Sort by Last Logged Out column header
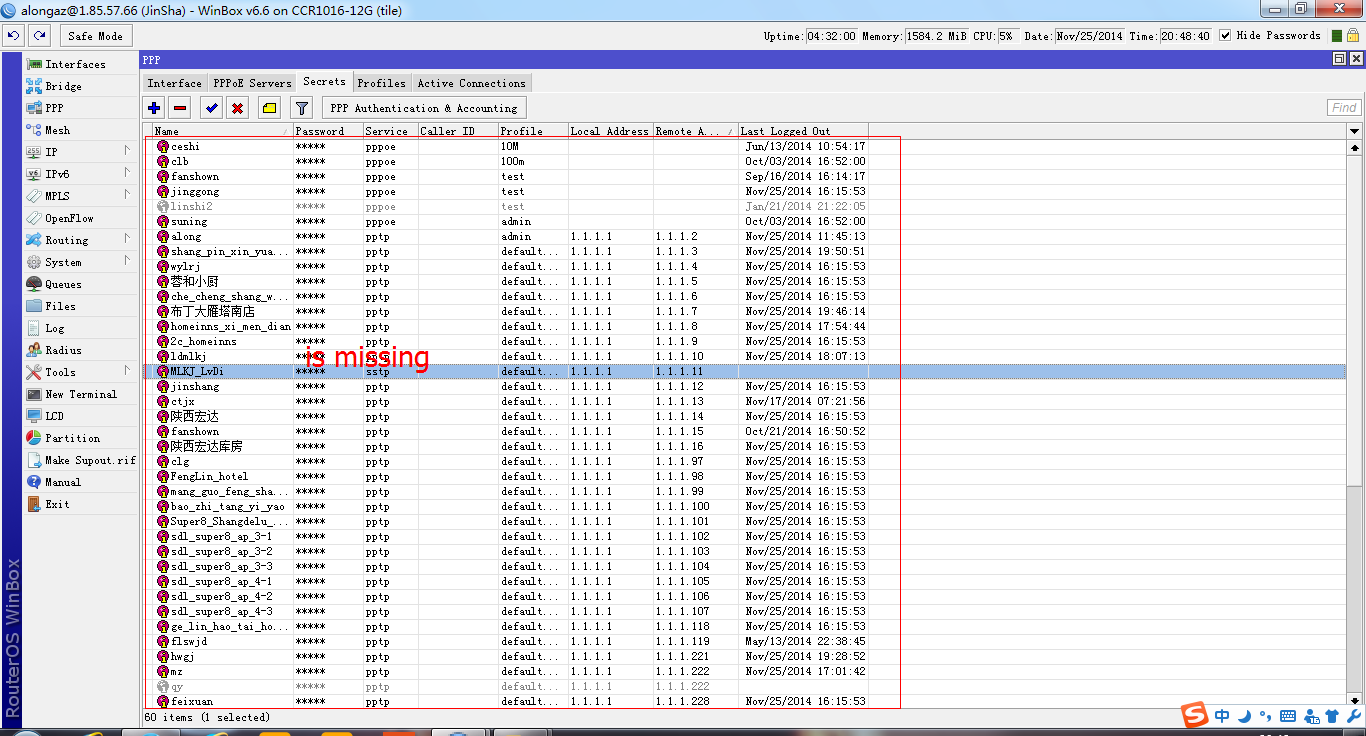1366x736 pixels. pyautogui.click(x=803, y=131)
